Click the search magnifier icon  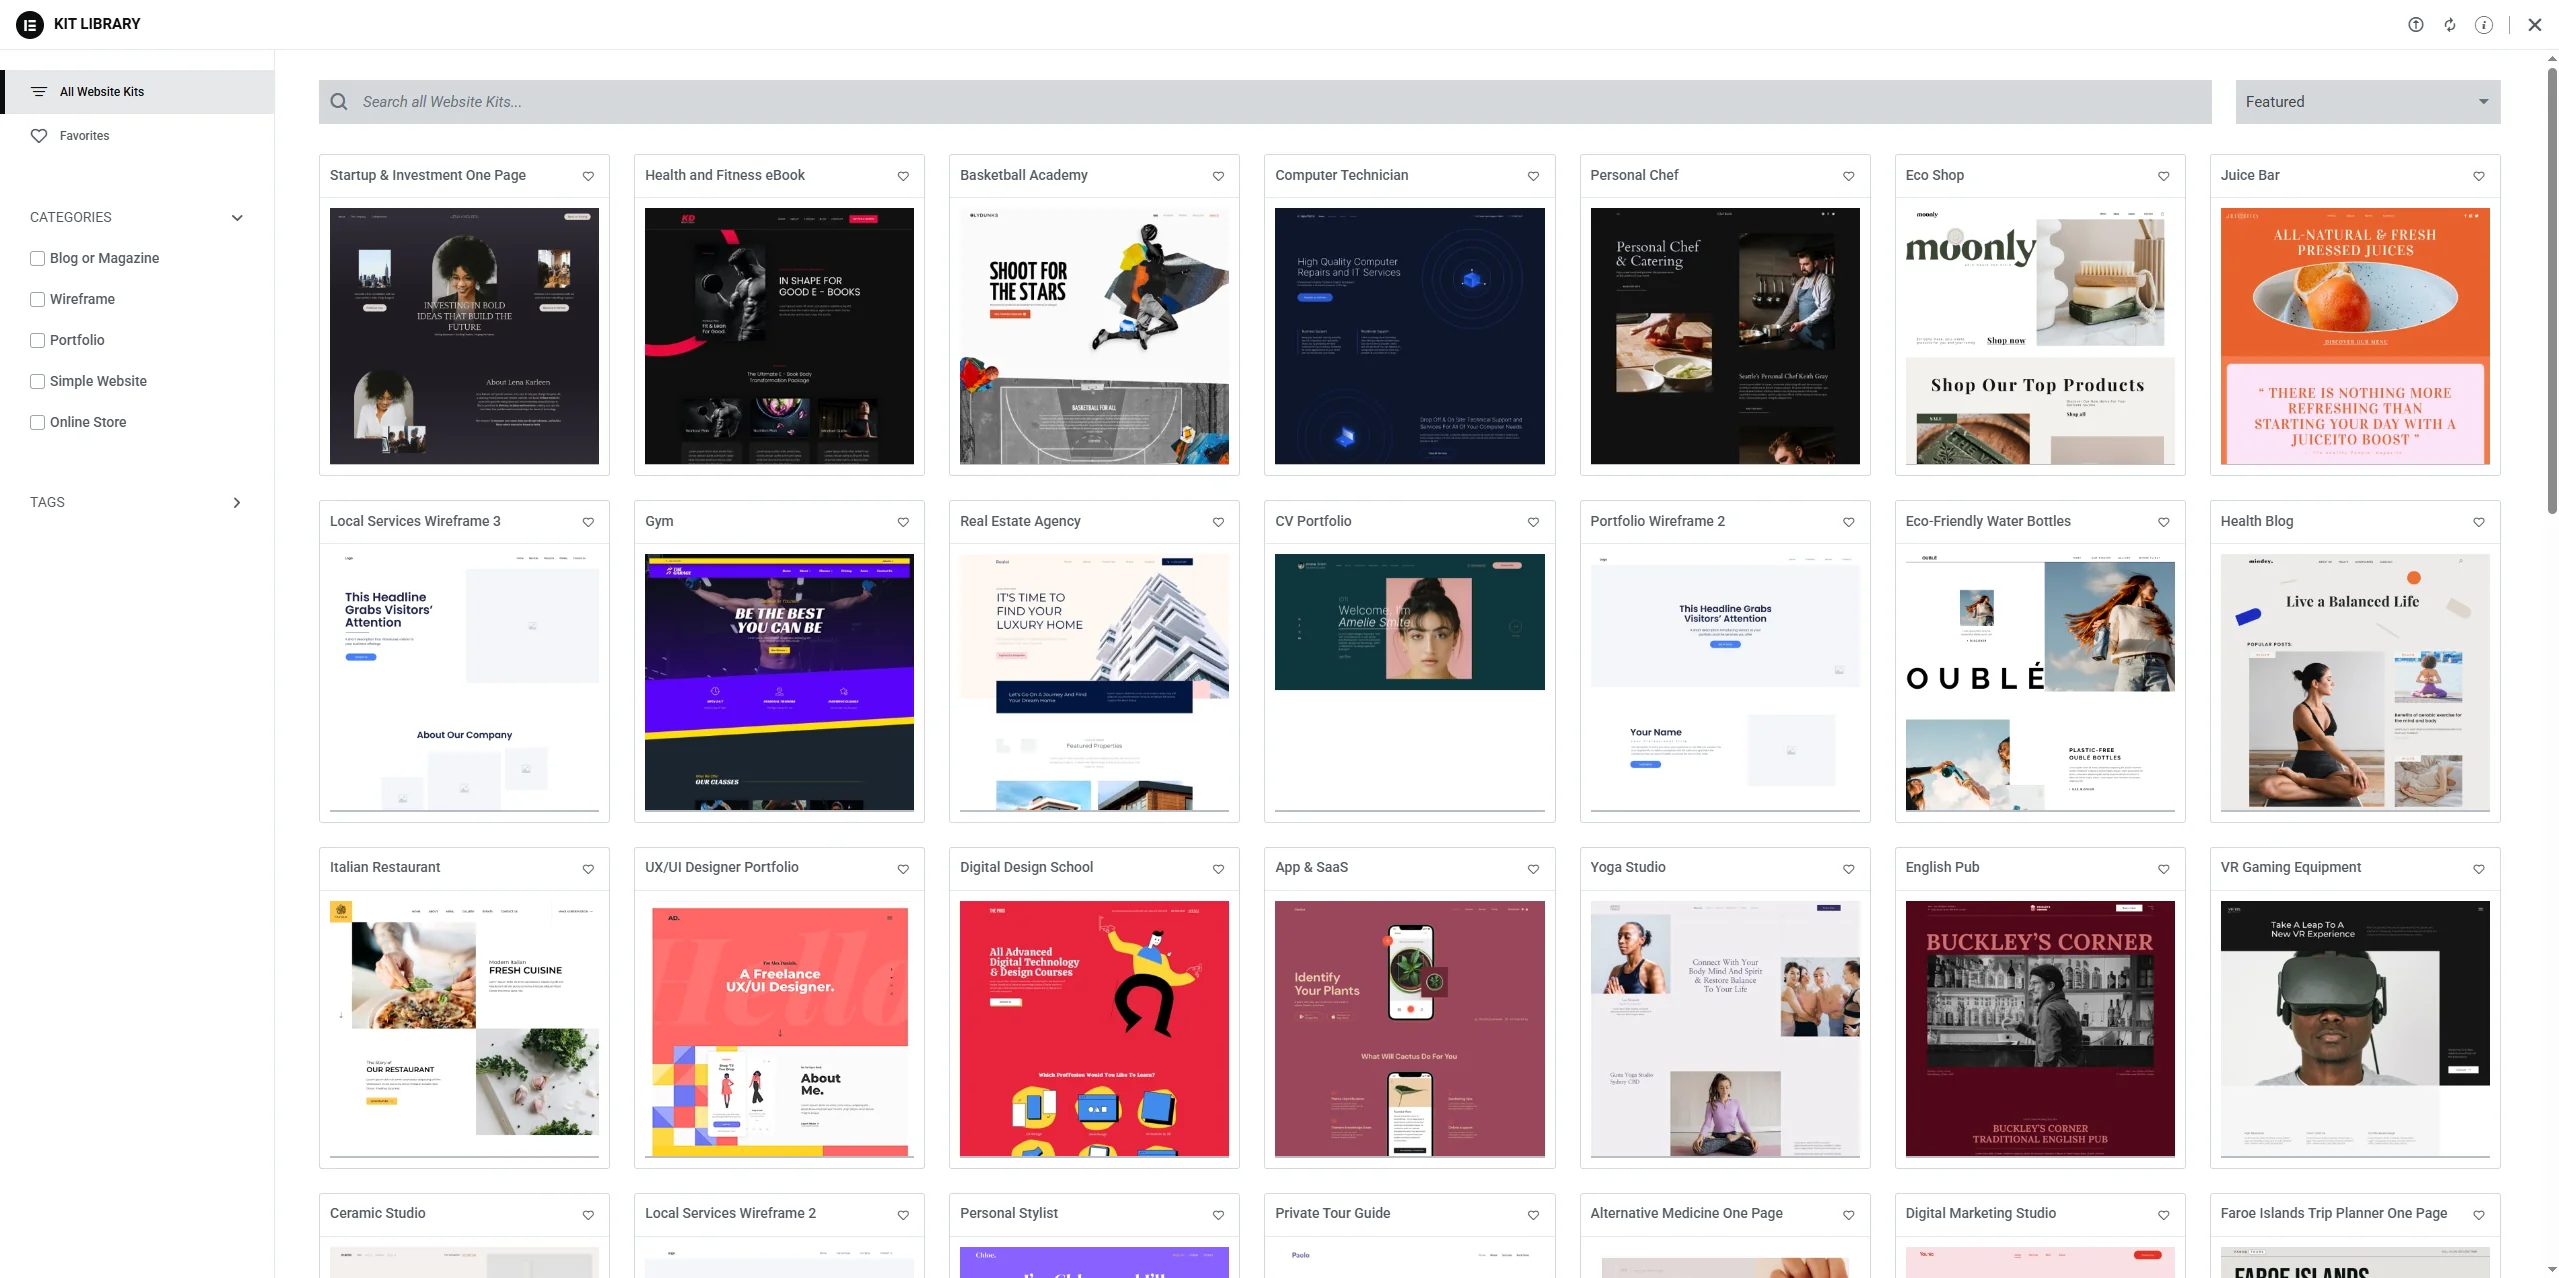tap(339, 102)
